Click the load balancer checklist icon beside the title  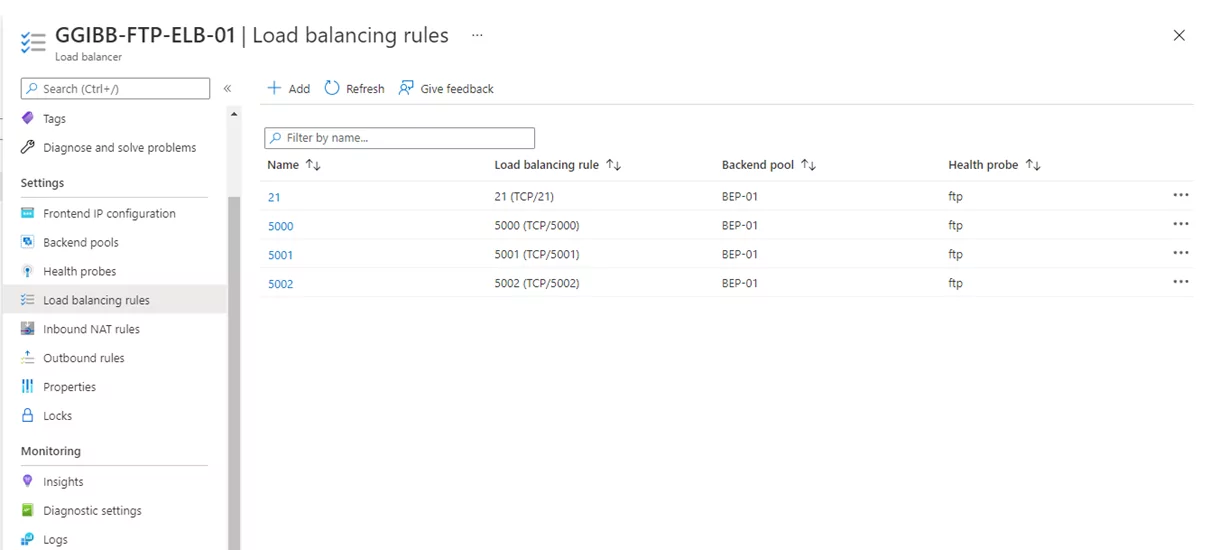click(x=33, y=43)
